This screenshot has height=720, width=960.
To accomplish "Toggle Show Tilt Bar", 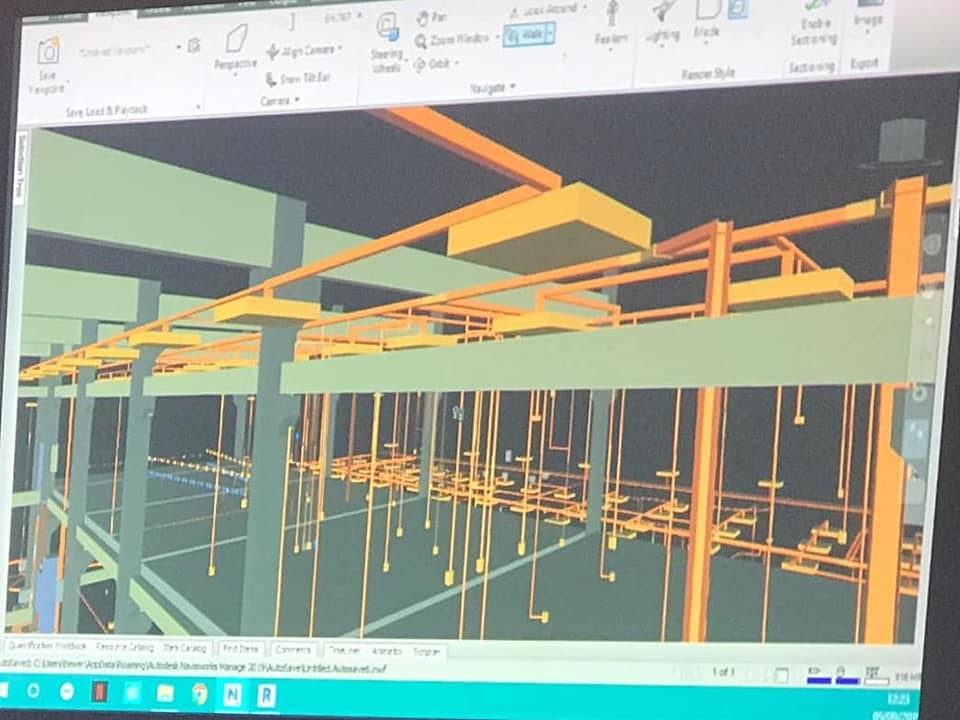I will [298, 79].
